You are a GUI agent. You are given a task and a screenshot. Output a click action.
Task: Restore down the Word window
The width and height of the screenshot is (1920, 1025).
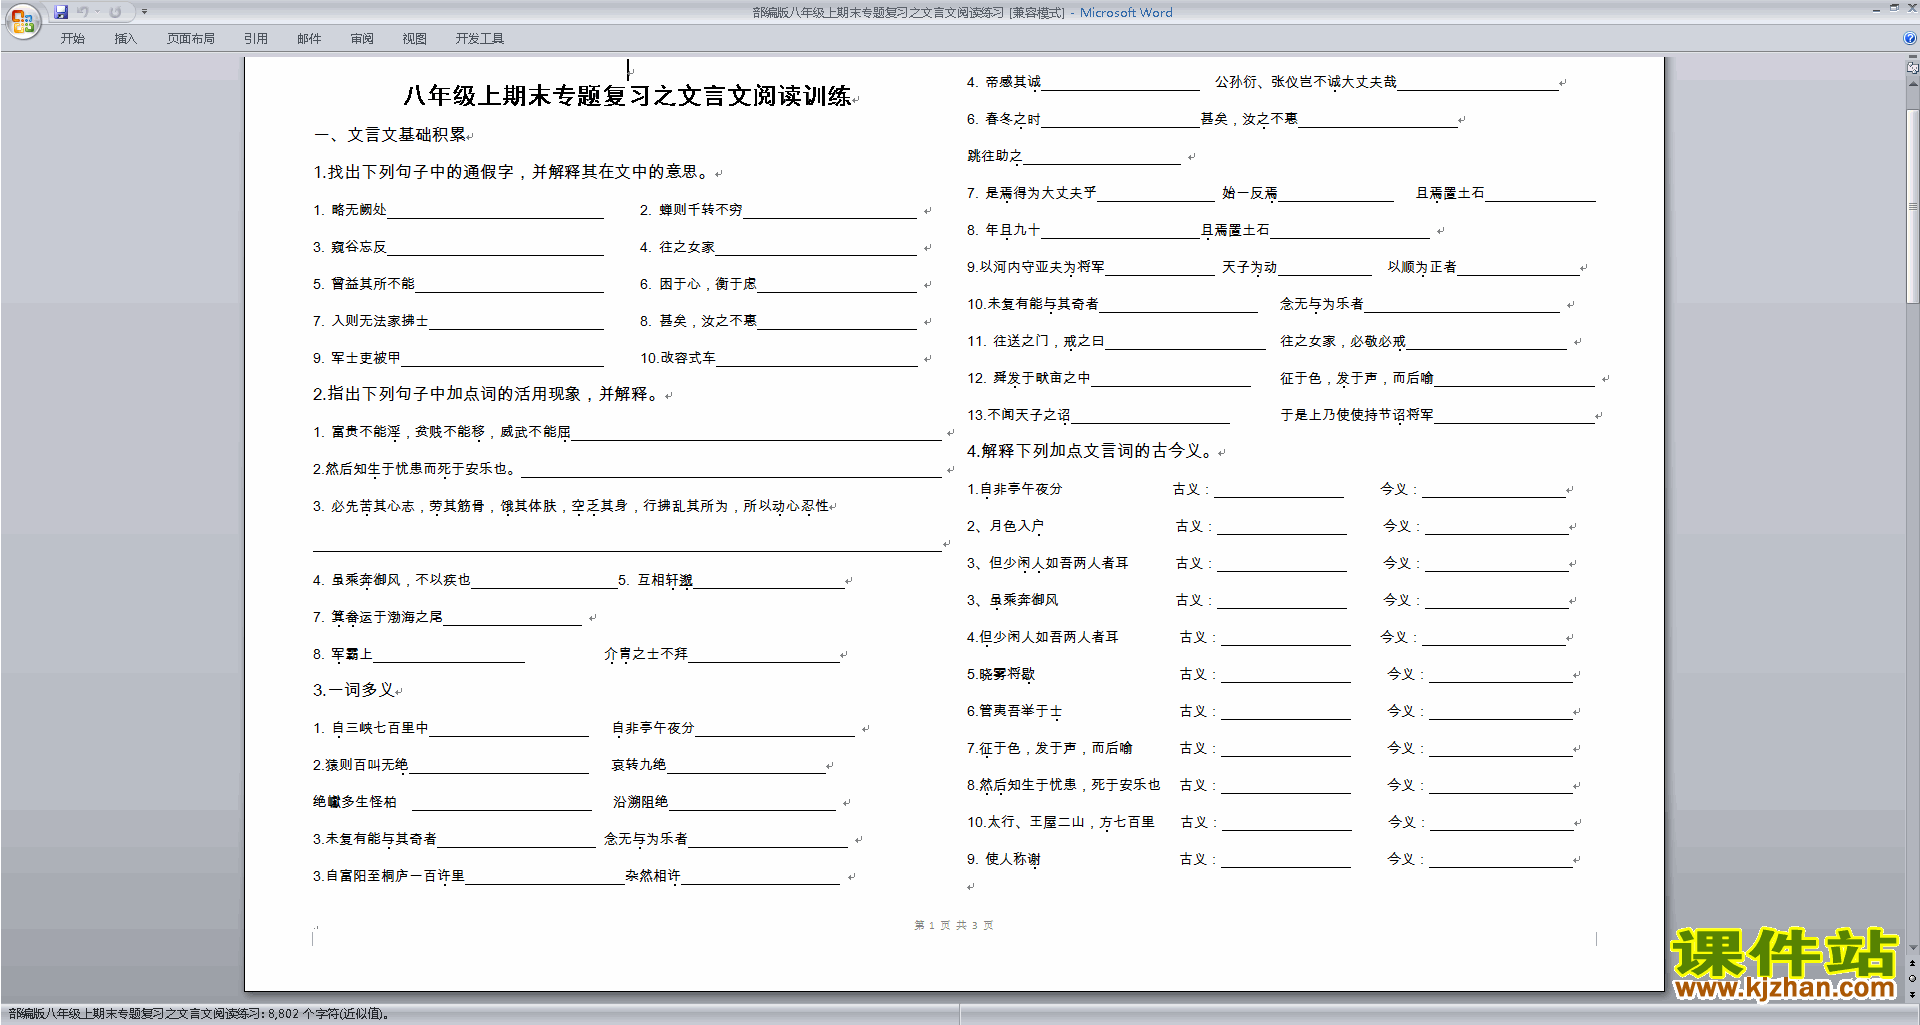point(1894,8)
